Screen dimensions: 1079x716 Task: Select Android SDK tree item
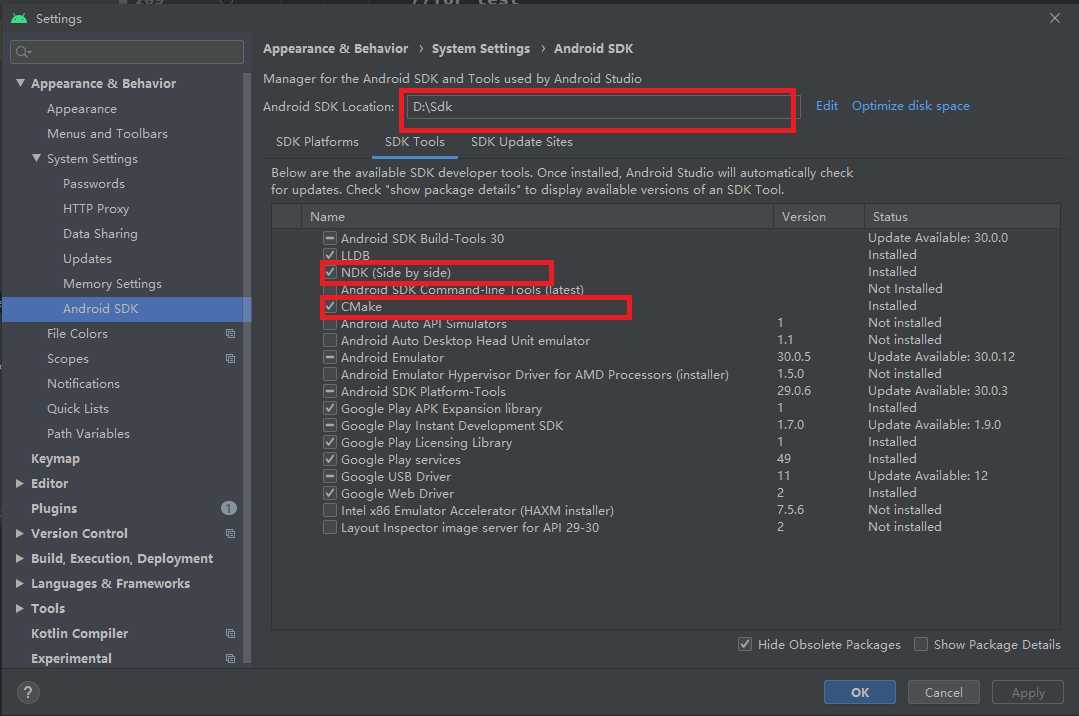click(126, 308)
